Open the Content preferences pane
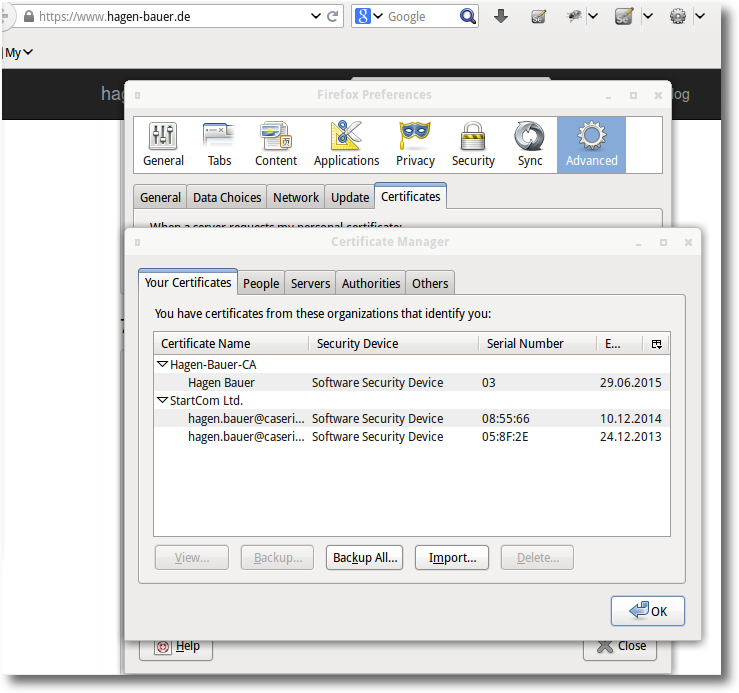 276,145
